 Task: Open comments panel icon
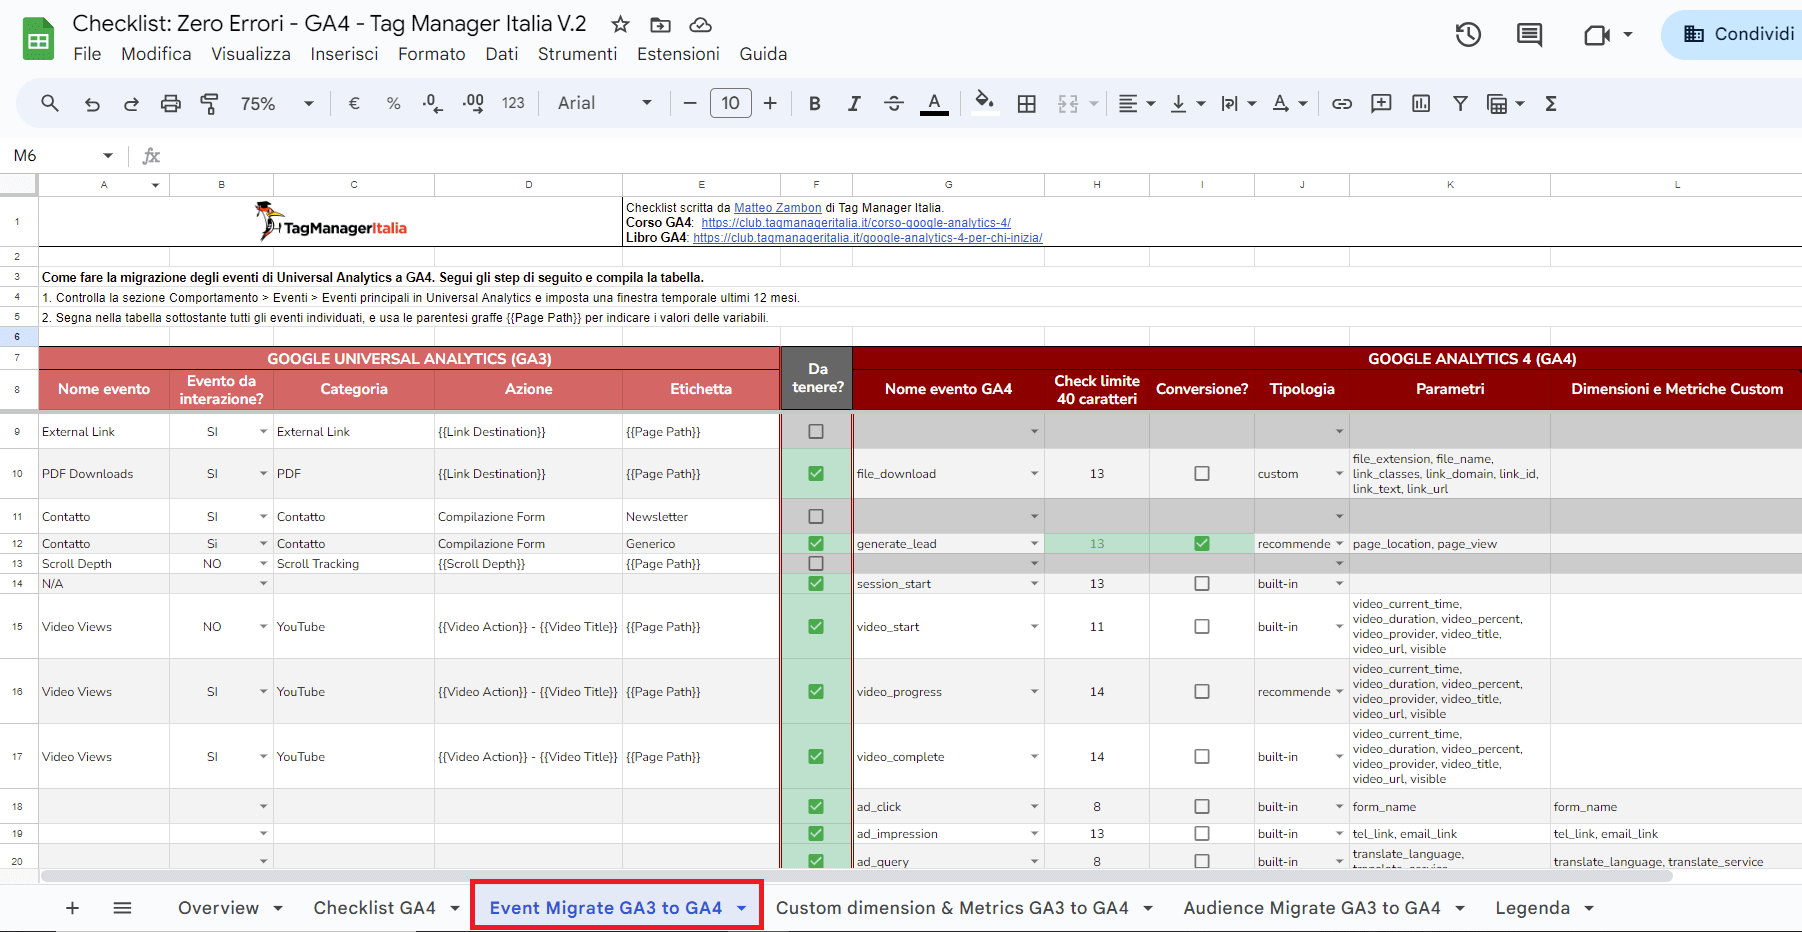tap(1529, 35)
